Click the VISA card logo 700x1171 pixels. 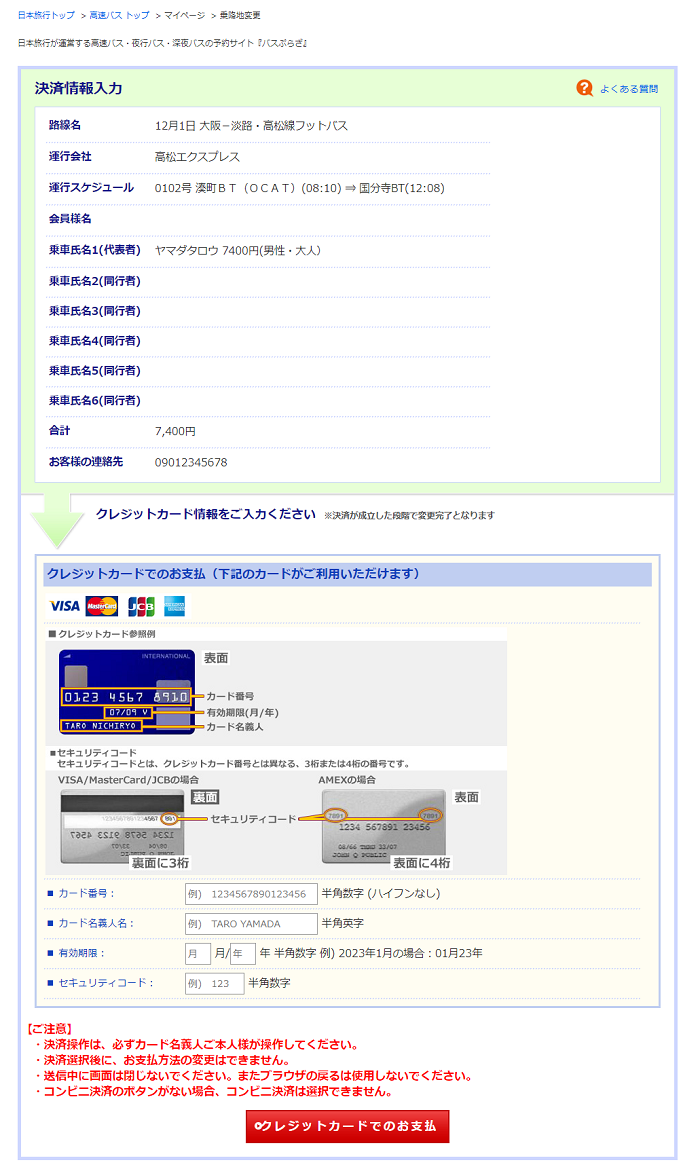click(x=64, y=606)
